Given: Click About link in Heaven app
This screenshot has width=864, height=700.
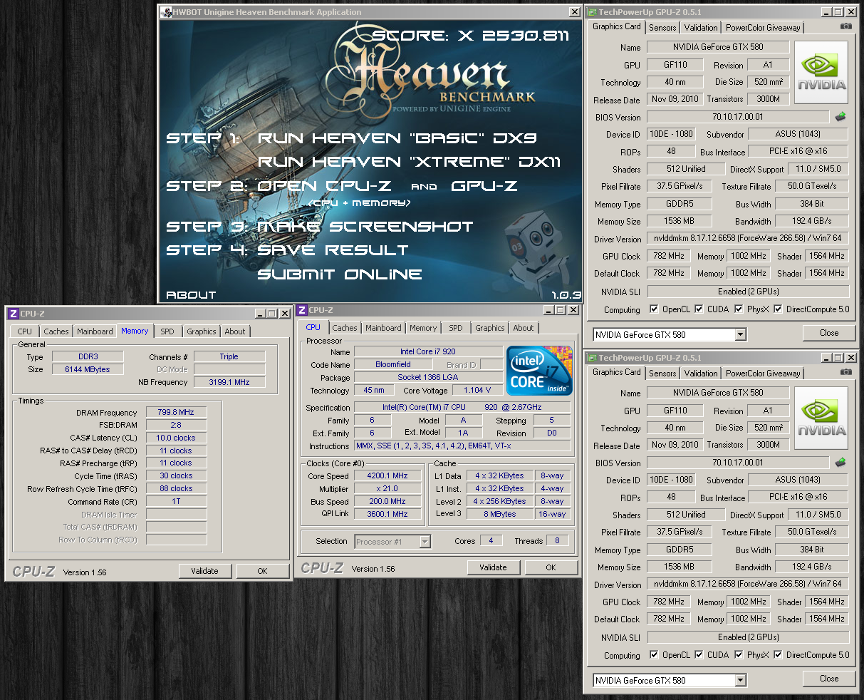Looking at the screenshot, I should coord(191,295).
